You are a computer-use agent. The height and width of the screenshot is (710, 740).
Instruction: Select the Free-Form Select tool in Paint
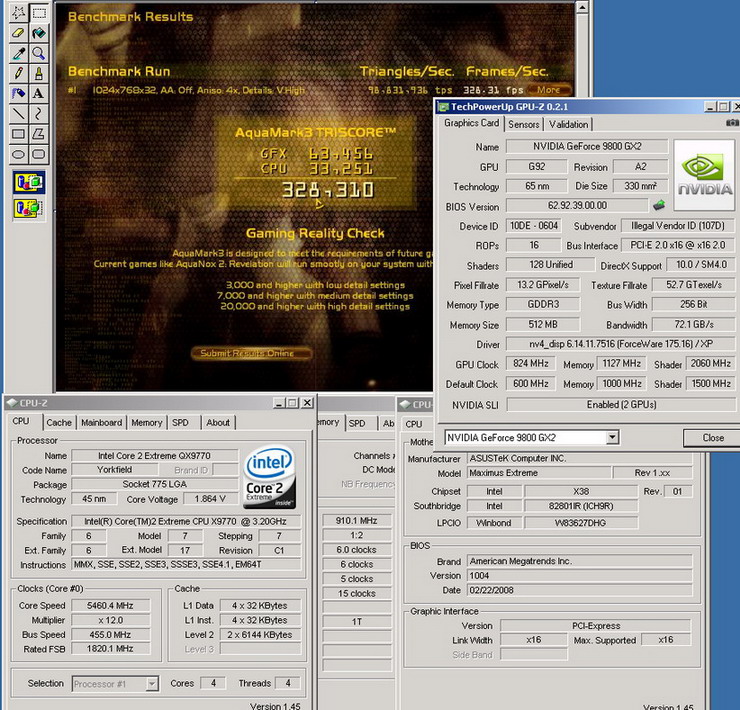[18, 12]
